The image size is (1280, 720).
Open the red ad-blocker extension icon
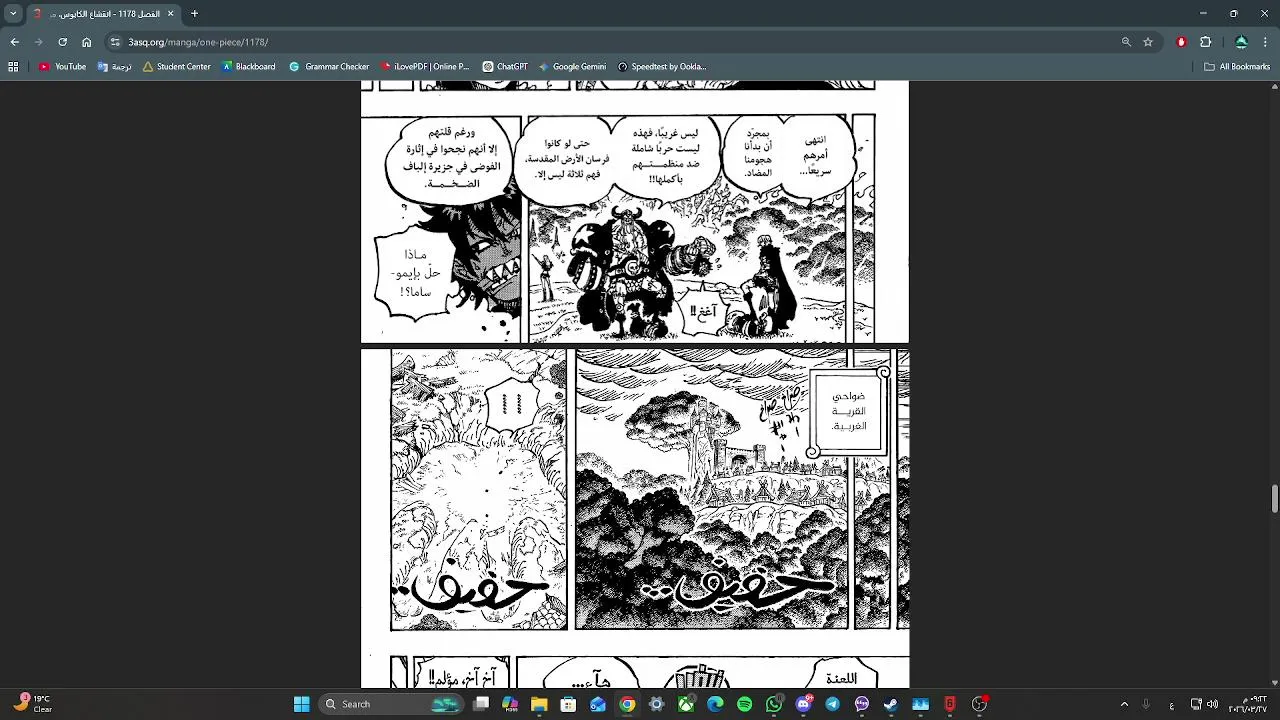pos(1181,42)
